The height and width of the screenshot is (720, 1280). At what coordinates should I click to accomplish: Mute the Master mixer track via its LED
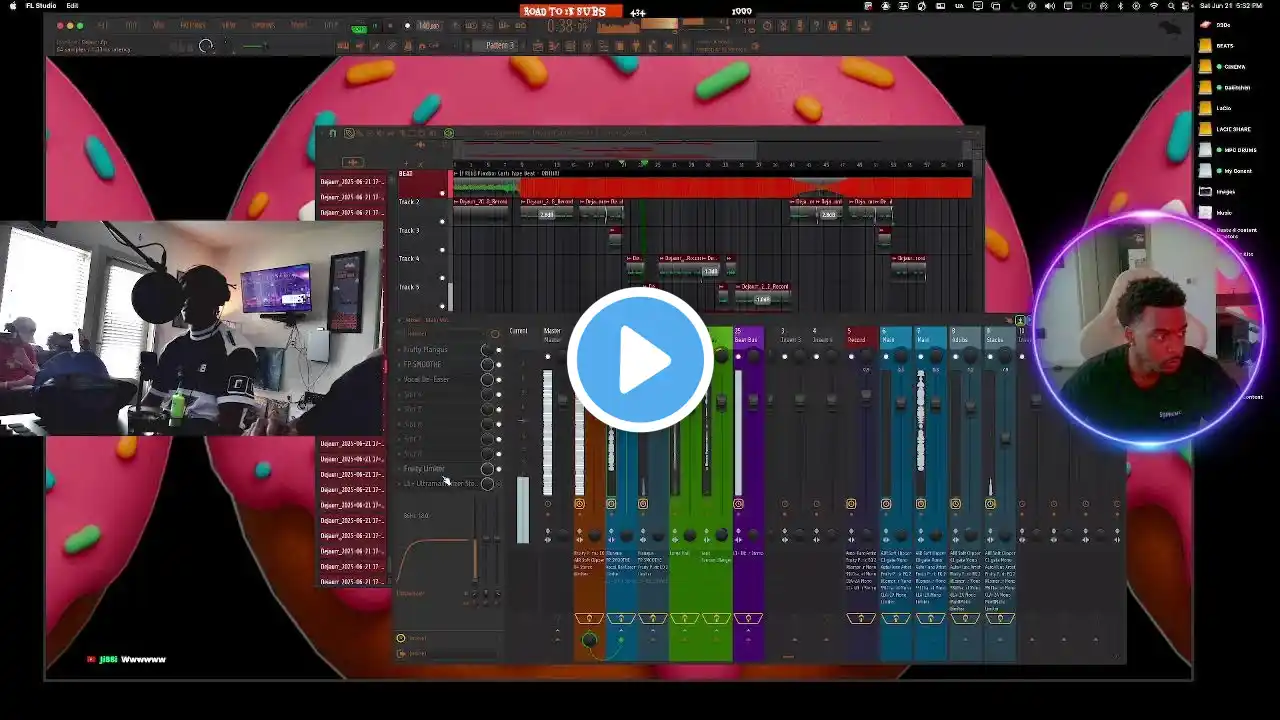547,357
